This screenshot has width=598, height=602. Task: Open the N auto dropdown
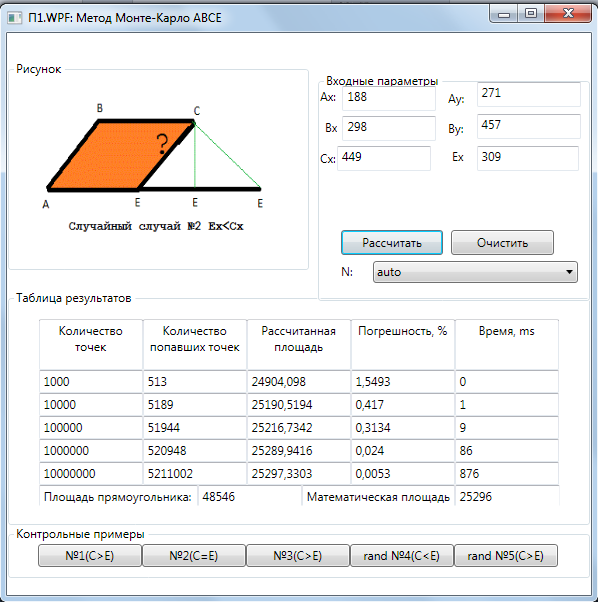tap(475, 272)
